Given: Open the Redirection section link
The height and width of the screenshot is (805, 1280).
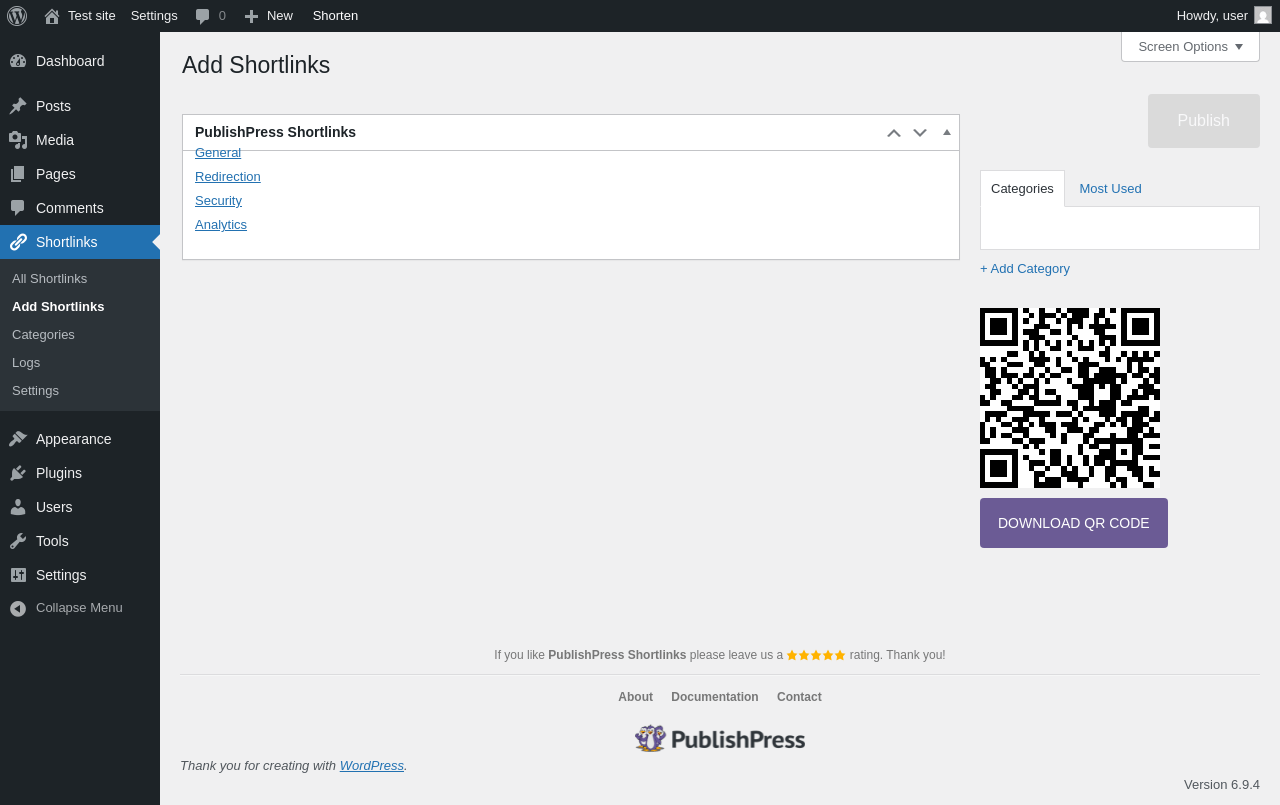Looking at the screenshot, I should (228, 177).
